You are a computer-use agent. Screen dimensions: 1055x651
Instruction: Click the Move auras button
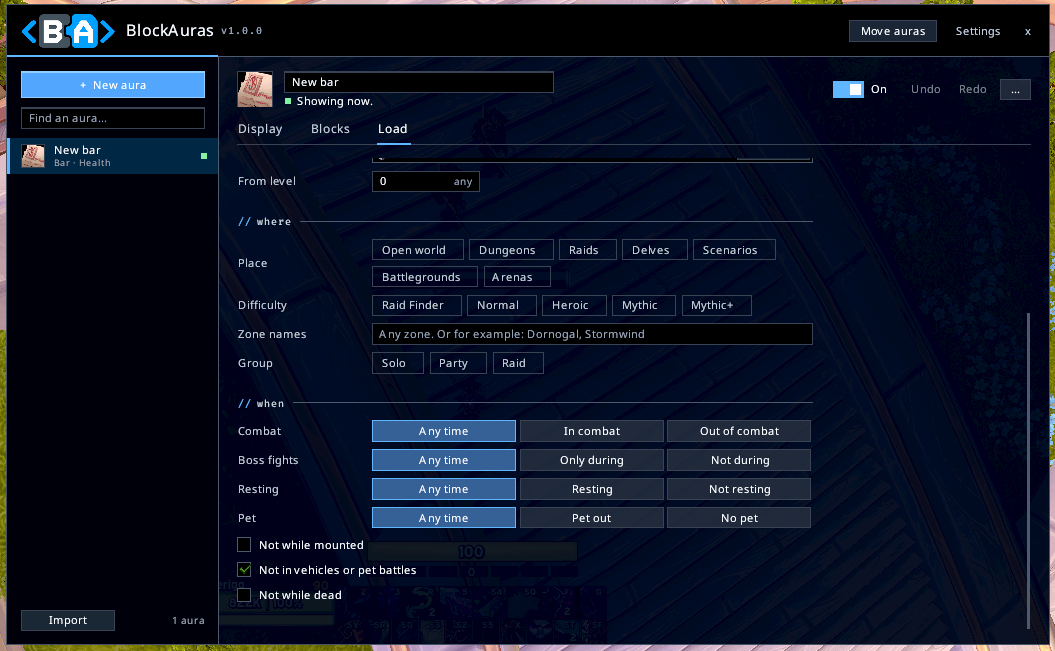tap(893, 31)
